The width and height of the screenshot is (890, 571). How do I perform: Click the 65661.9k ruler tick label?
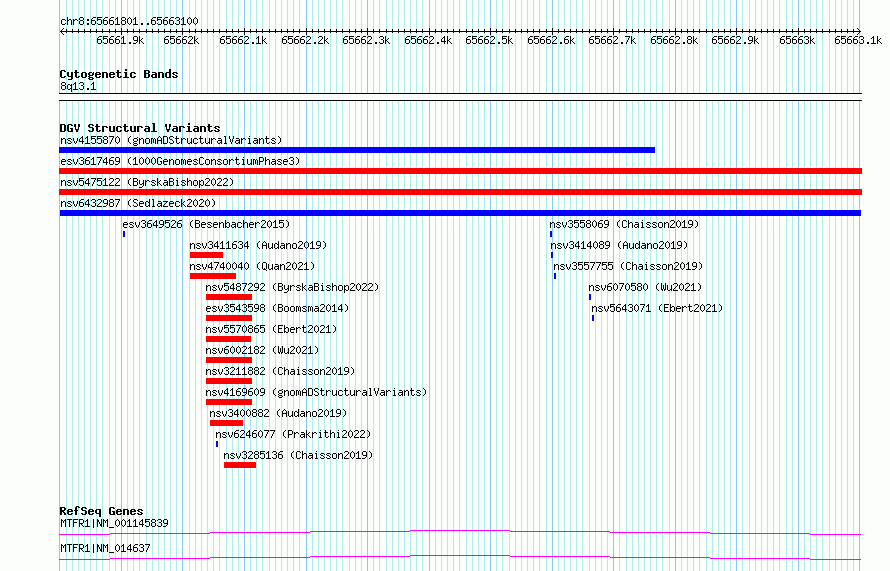click(x=120, y=40)
